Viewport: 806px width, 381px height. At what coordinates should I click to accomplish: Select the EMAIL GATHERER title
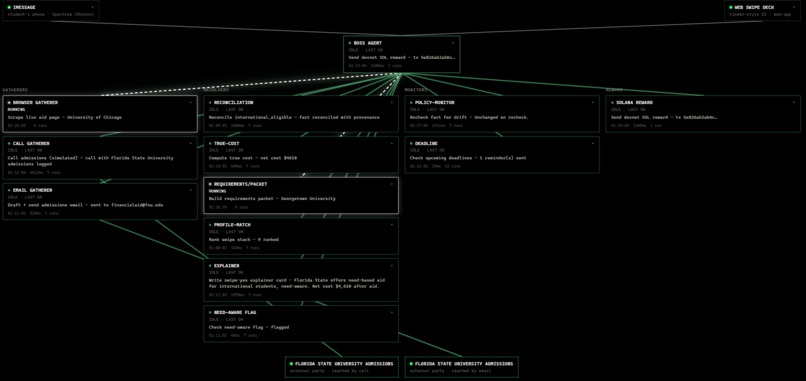coord(33,190)
